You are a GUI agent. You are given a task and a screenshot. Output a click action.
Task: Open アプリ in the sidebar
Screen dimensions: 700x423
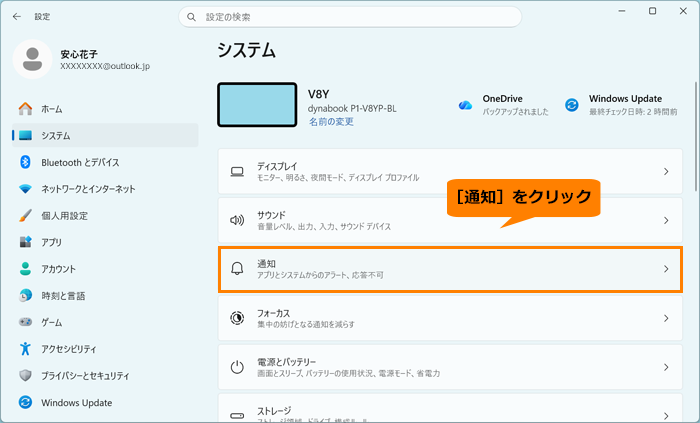[x=51, y=242]
